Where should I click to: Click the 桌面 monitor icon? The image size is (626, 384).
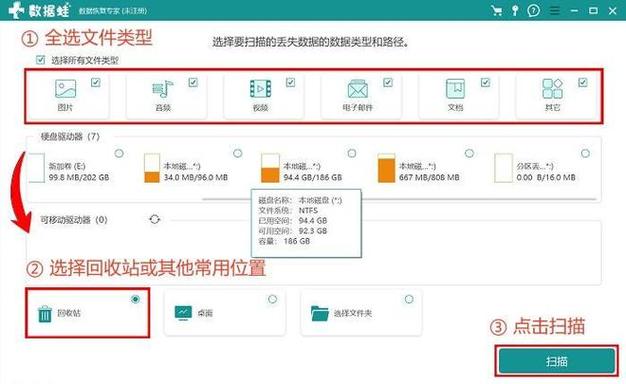[183, 313]
